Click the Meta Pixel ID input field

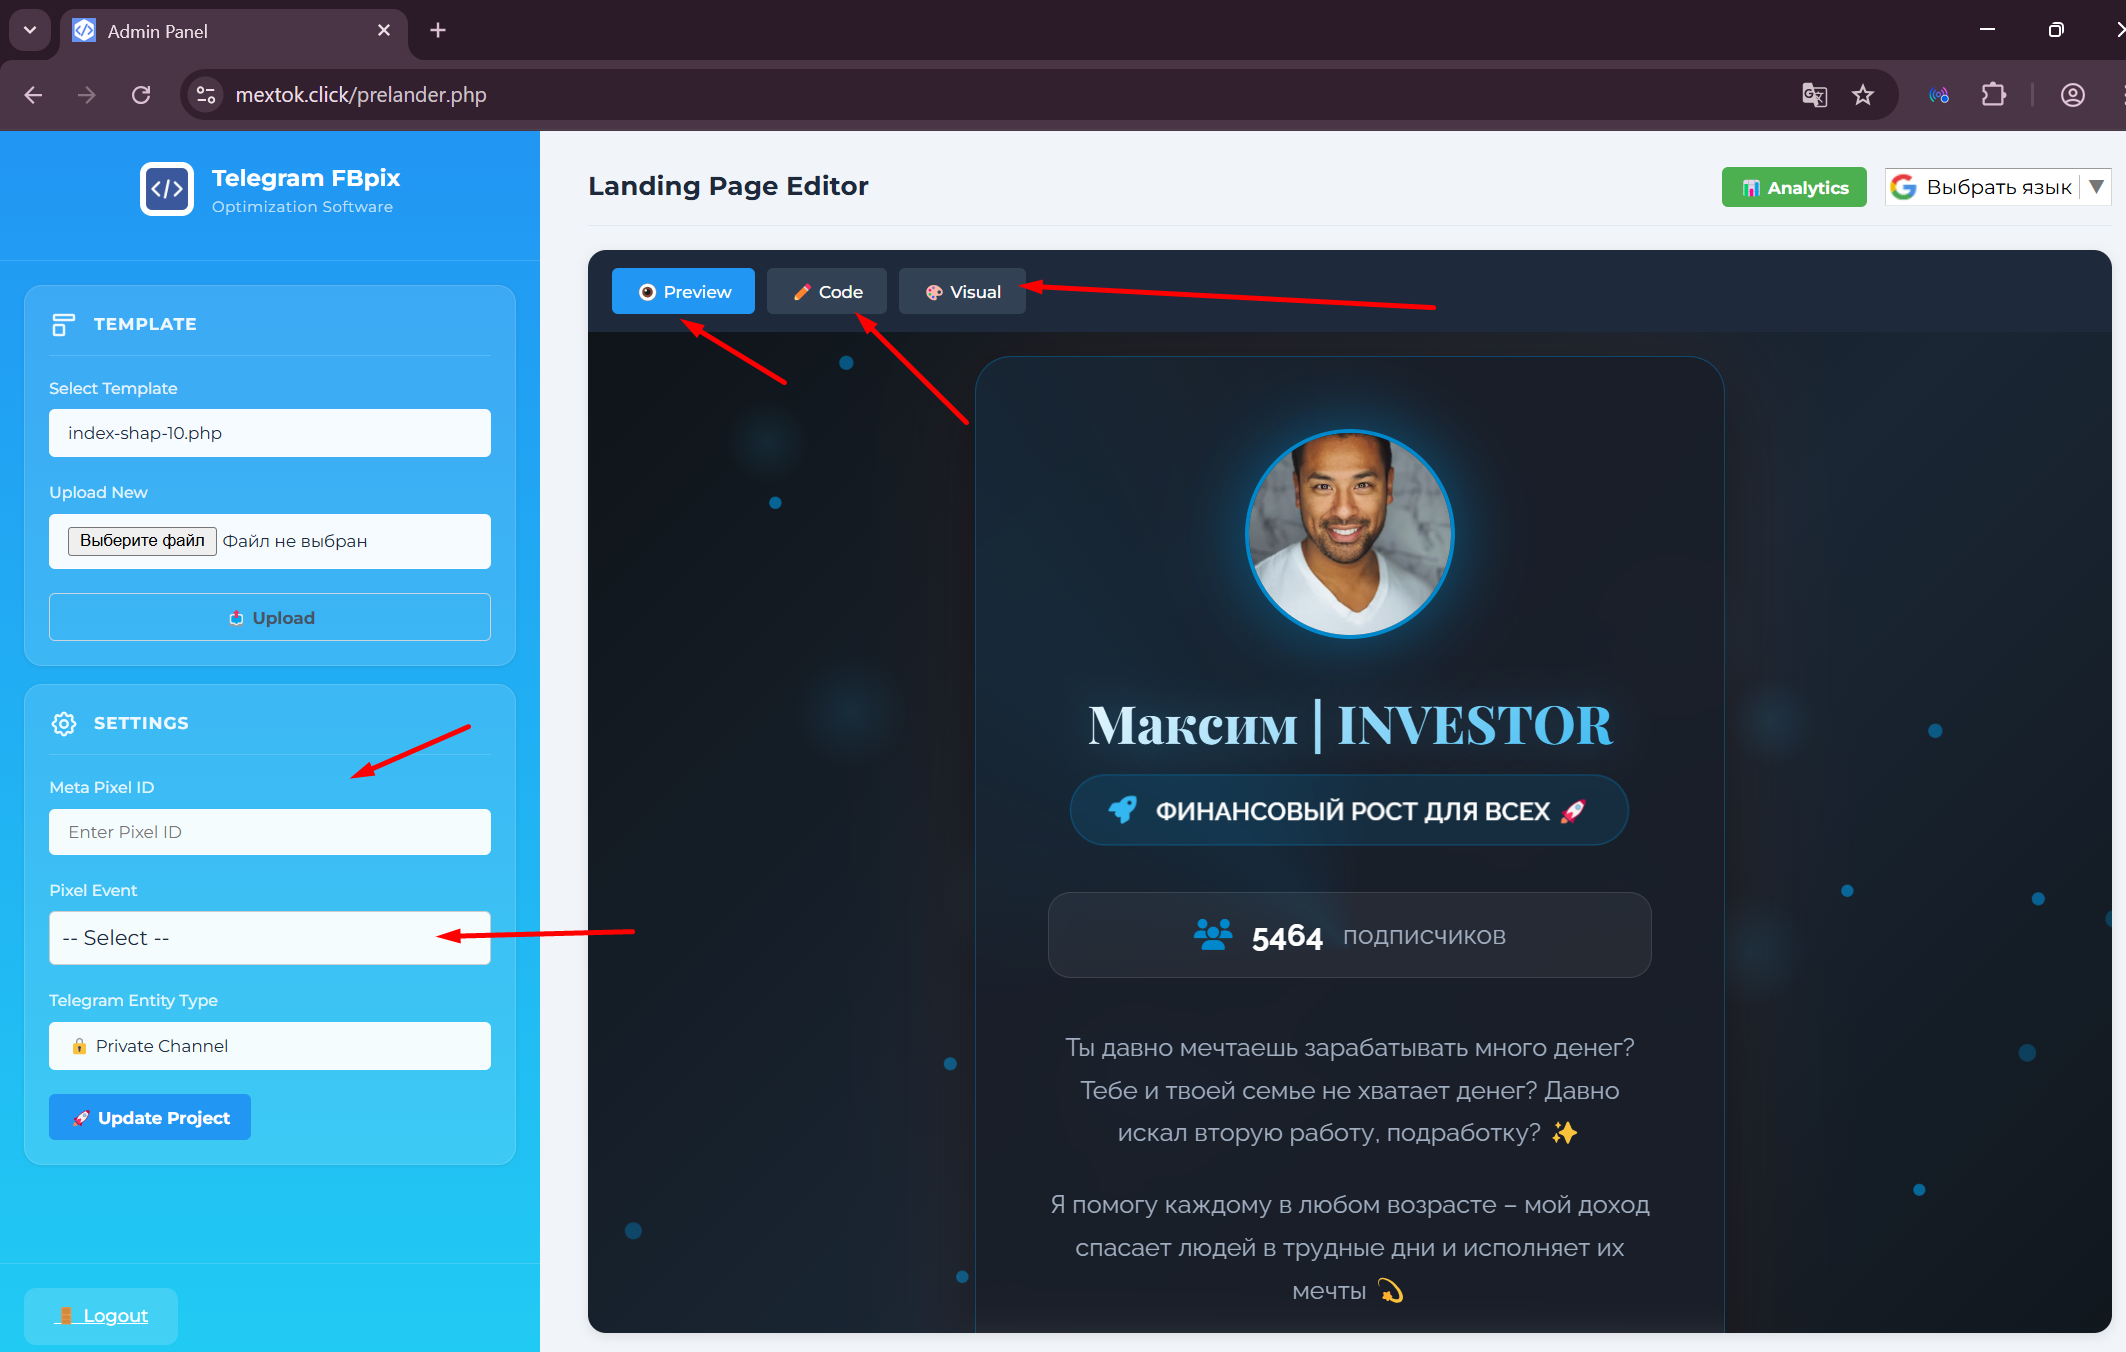pyautogui.click(x=270, y=832)
